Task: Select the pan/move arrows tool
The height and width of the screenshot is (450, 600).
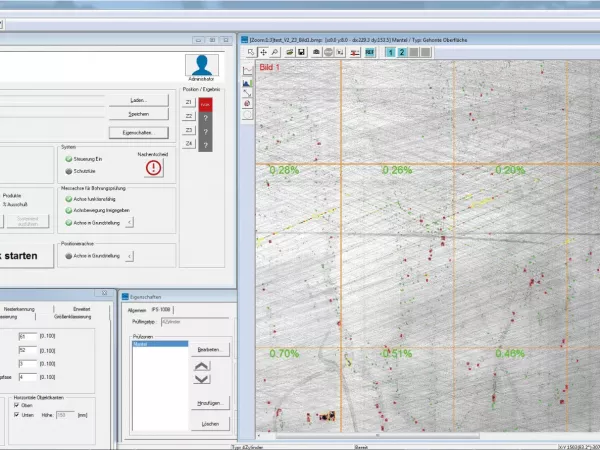Action: point(263,51)
